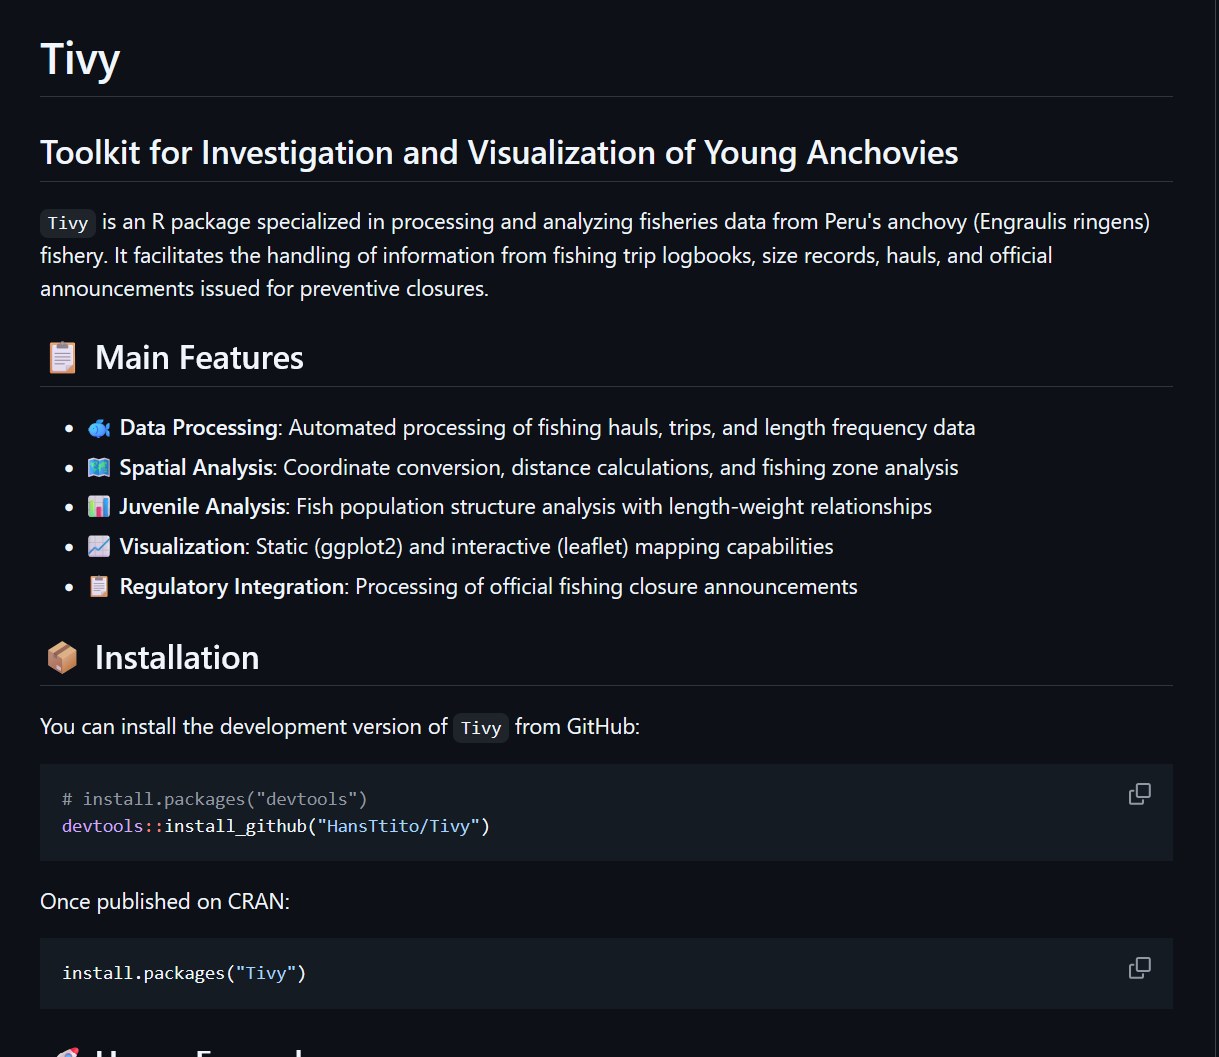Viewport: 1219px width, 1057px height.
Task: Click the "Once published on CRAN:" text
Action: (x=165, y=901)
